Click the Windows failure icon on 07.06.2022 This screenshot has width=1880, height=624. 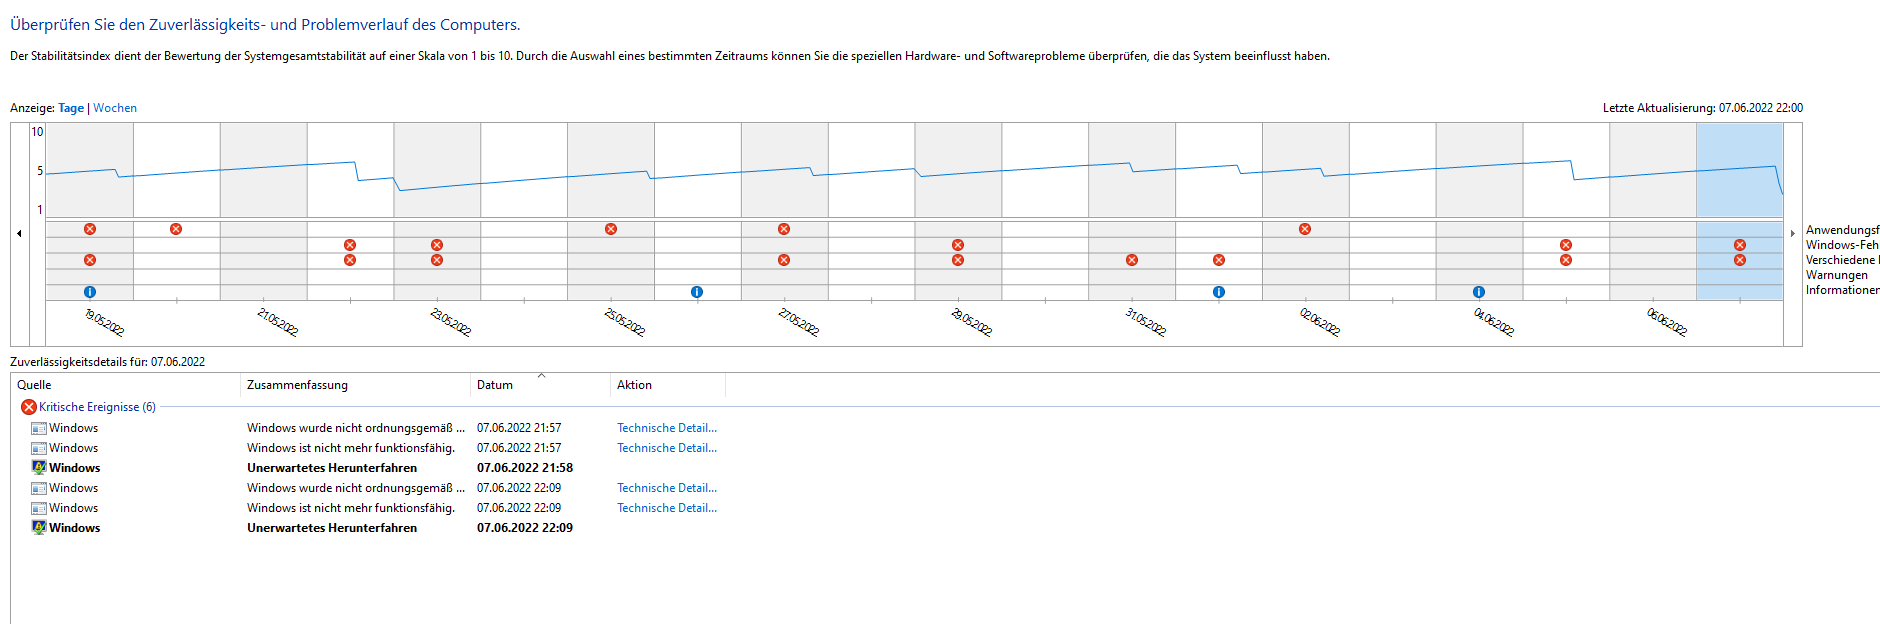(1740, 245)
